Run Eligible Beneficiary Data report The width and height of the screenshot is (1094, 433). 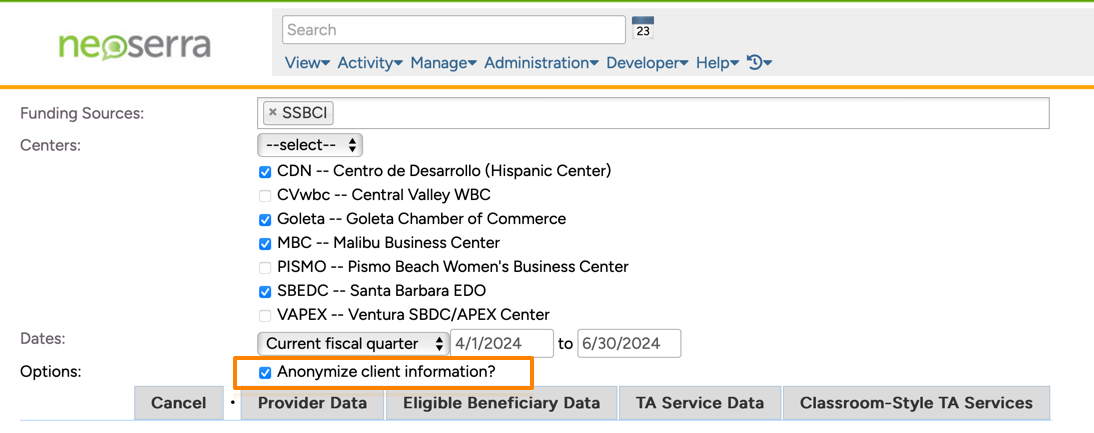click(x=501, y=403)
